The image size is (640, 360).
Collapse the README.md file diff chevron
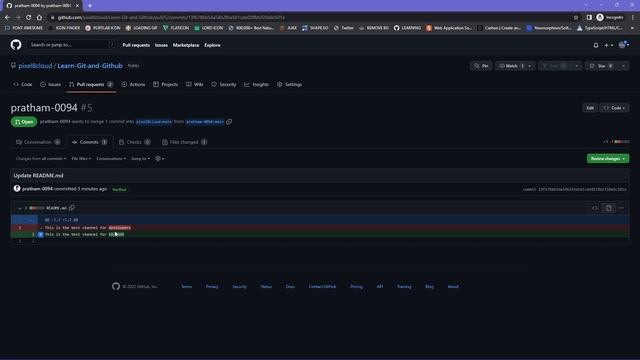click(19, 208)
